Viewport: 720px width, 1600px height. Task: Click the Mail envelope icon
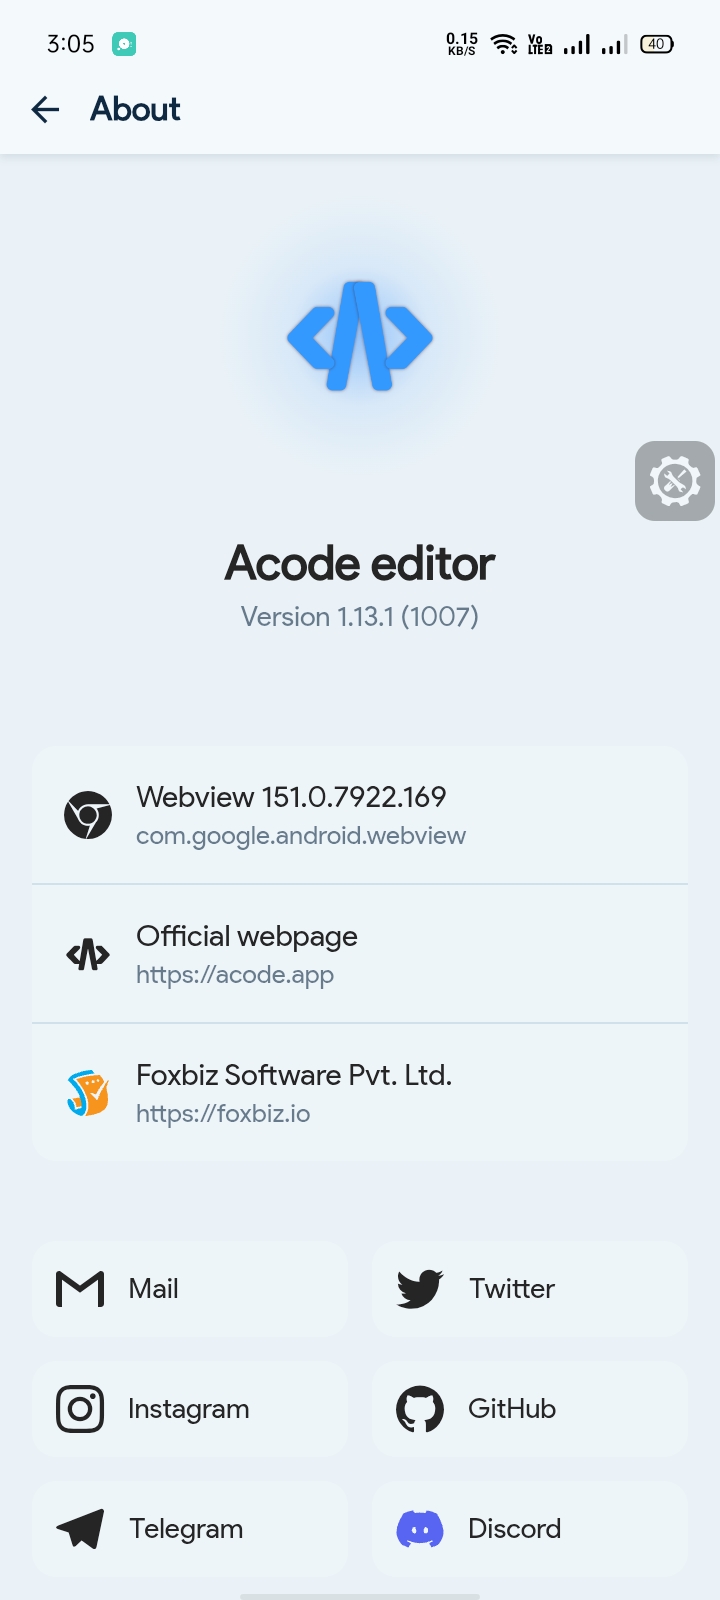pyautogui.click(x=80, y=1289)
